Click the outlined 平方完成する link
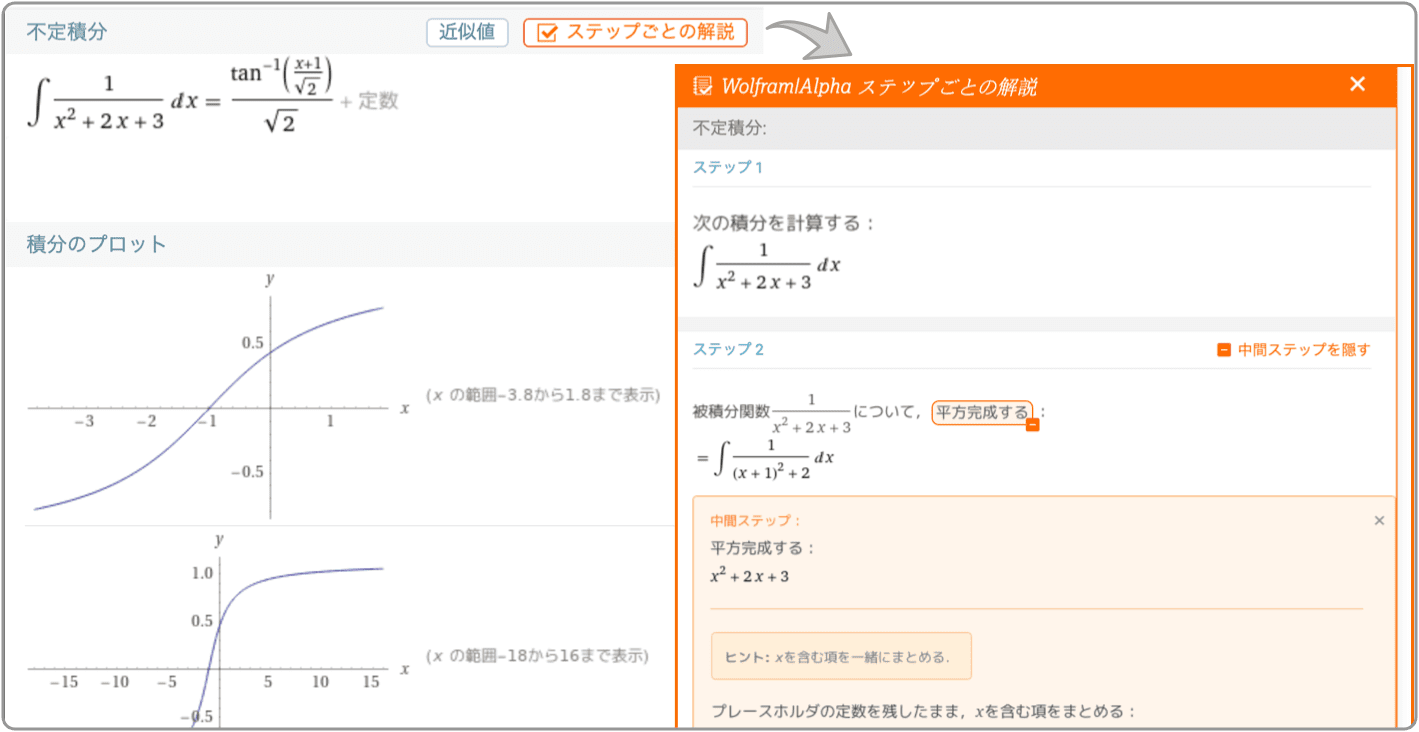1419x732 pixels. 981,412
